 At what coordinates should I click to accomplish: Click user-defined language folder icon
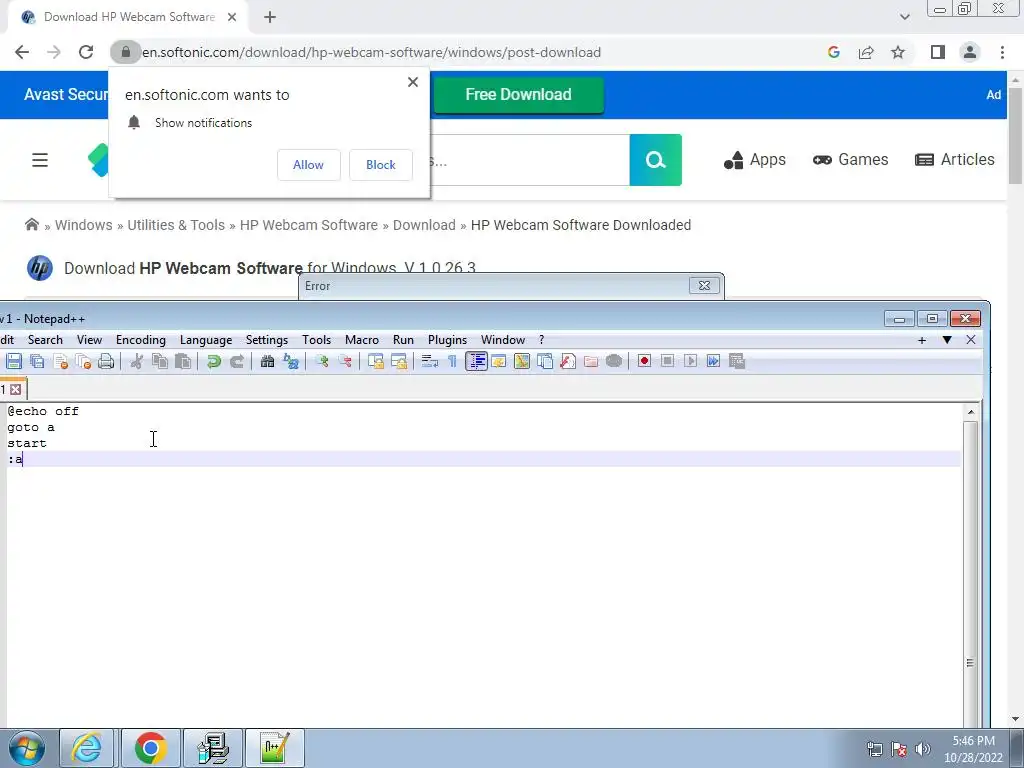tap(499, 361)
